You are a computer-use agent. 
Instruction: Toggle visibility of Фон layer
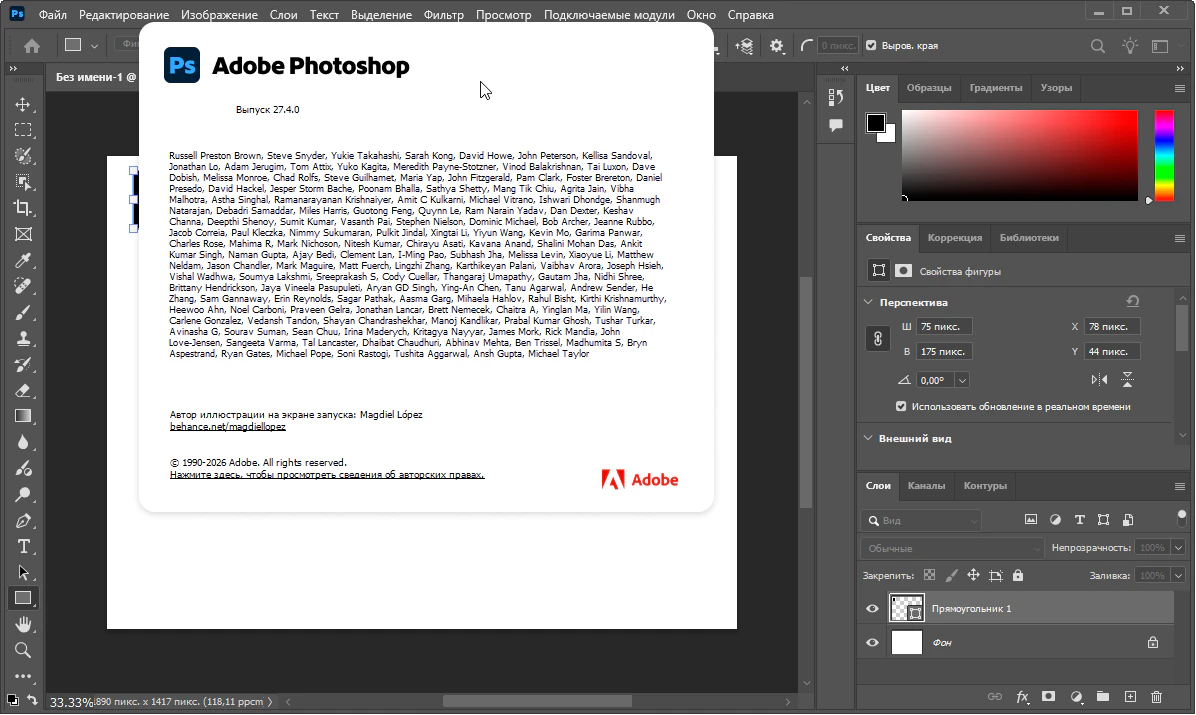(x=872, y=643)
